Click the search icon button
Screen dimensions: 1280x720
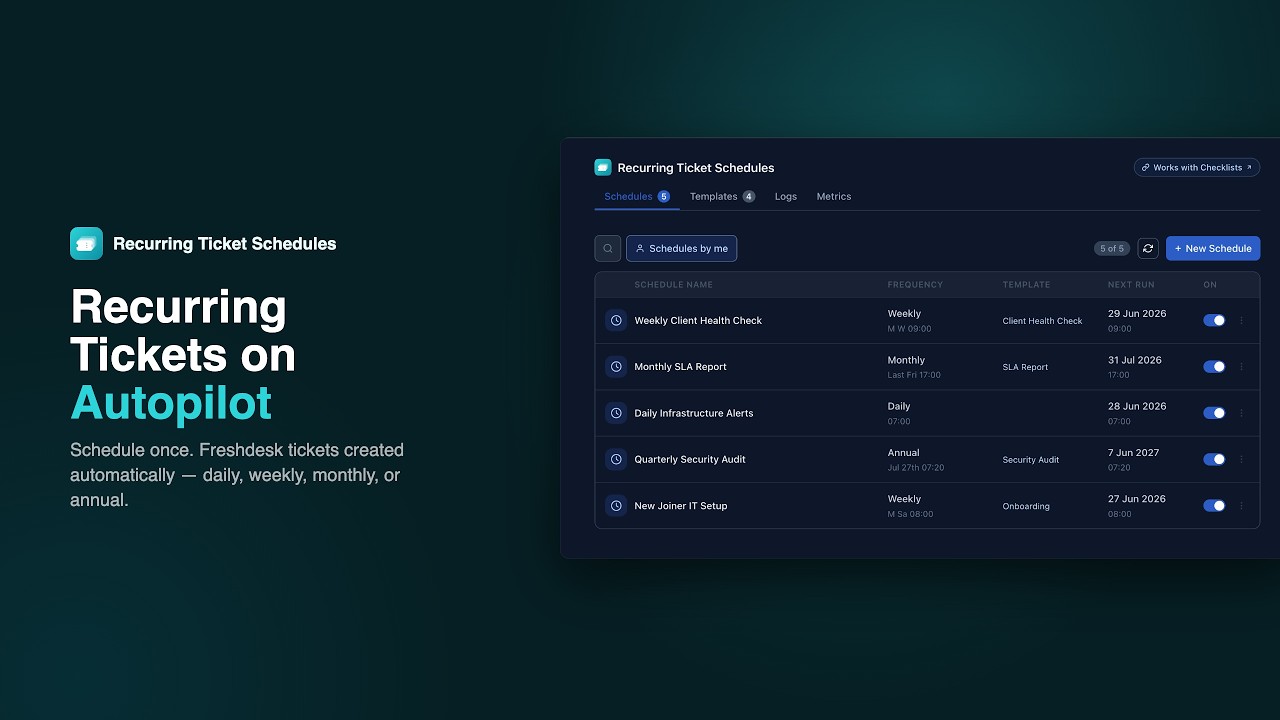(607, 248)
